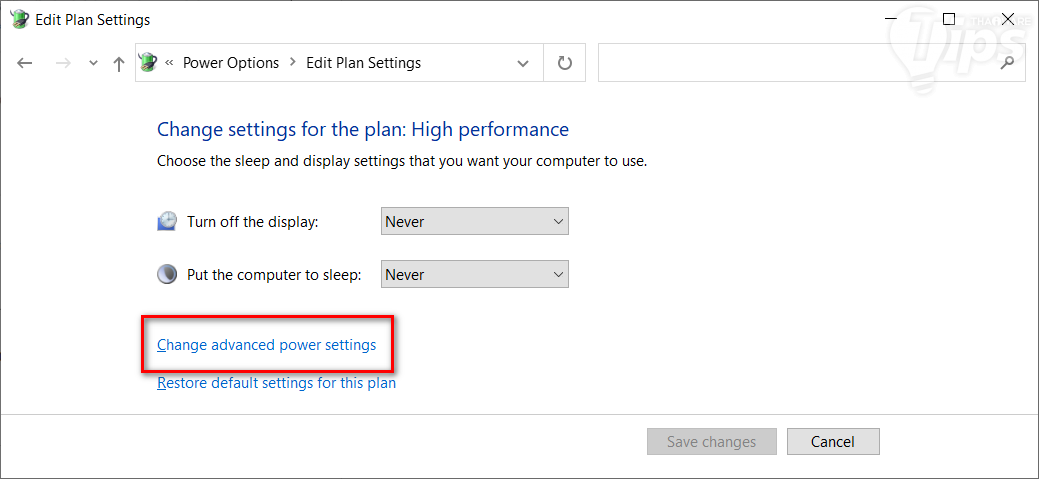
Task: Click the monitor icon beside display setting
Action: click(x=167, y=221)
